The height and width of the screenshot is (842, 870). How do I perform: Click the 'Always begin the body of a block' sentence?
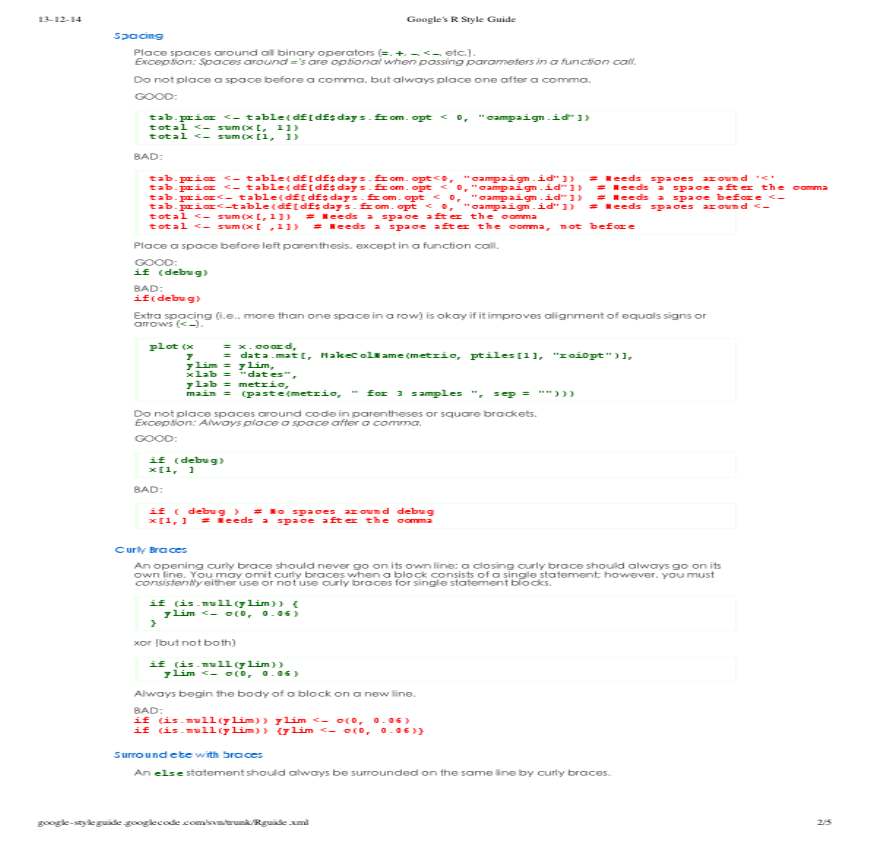tap(274, 693)
